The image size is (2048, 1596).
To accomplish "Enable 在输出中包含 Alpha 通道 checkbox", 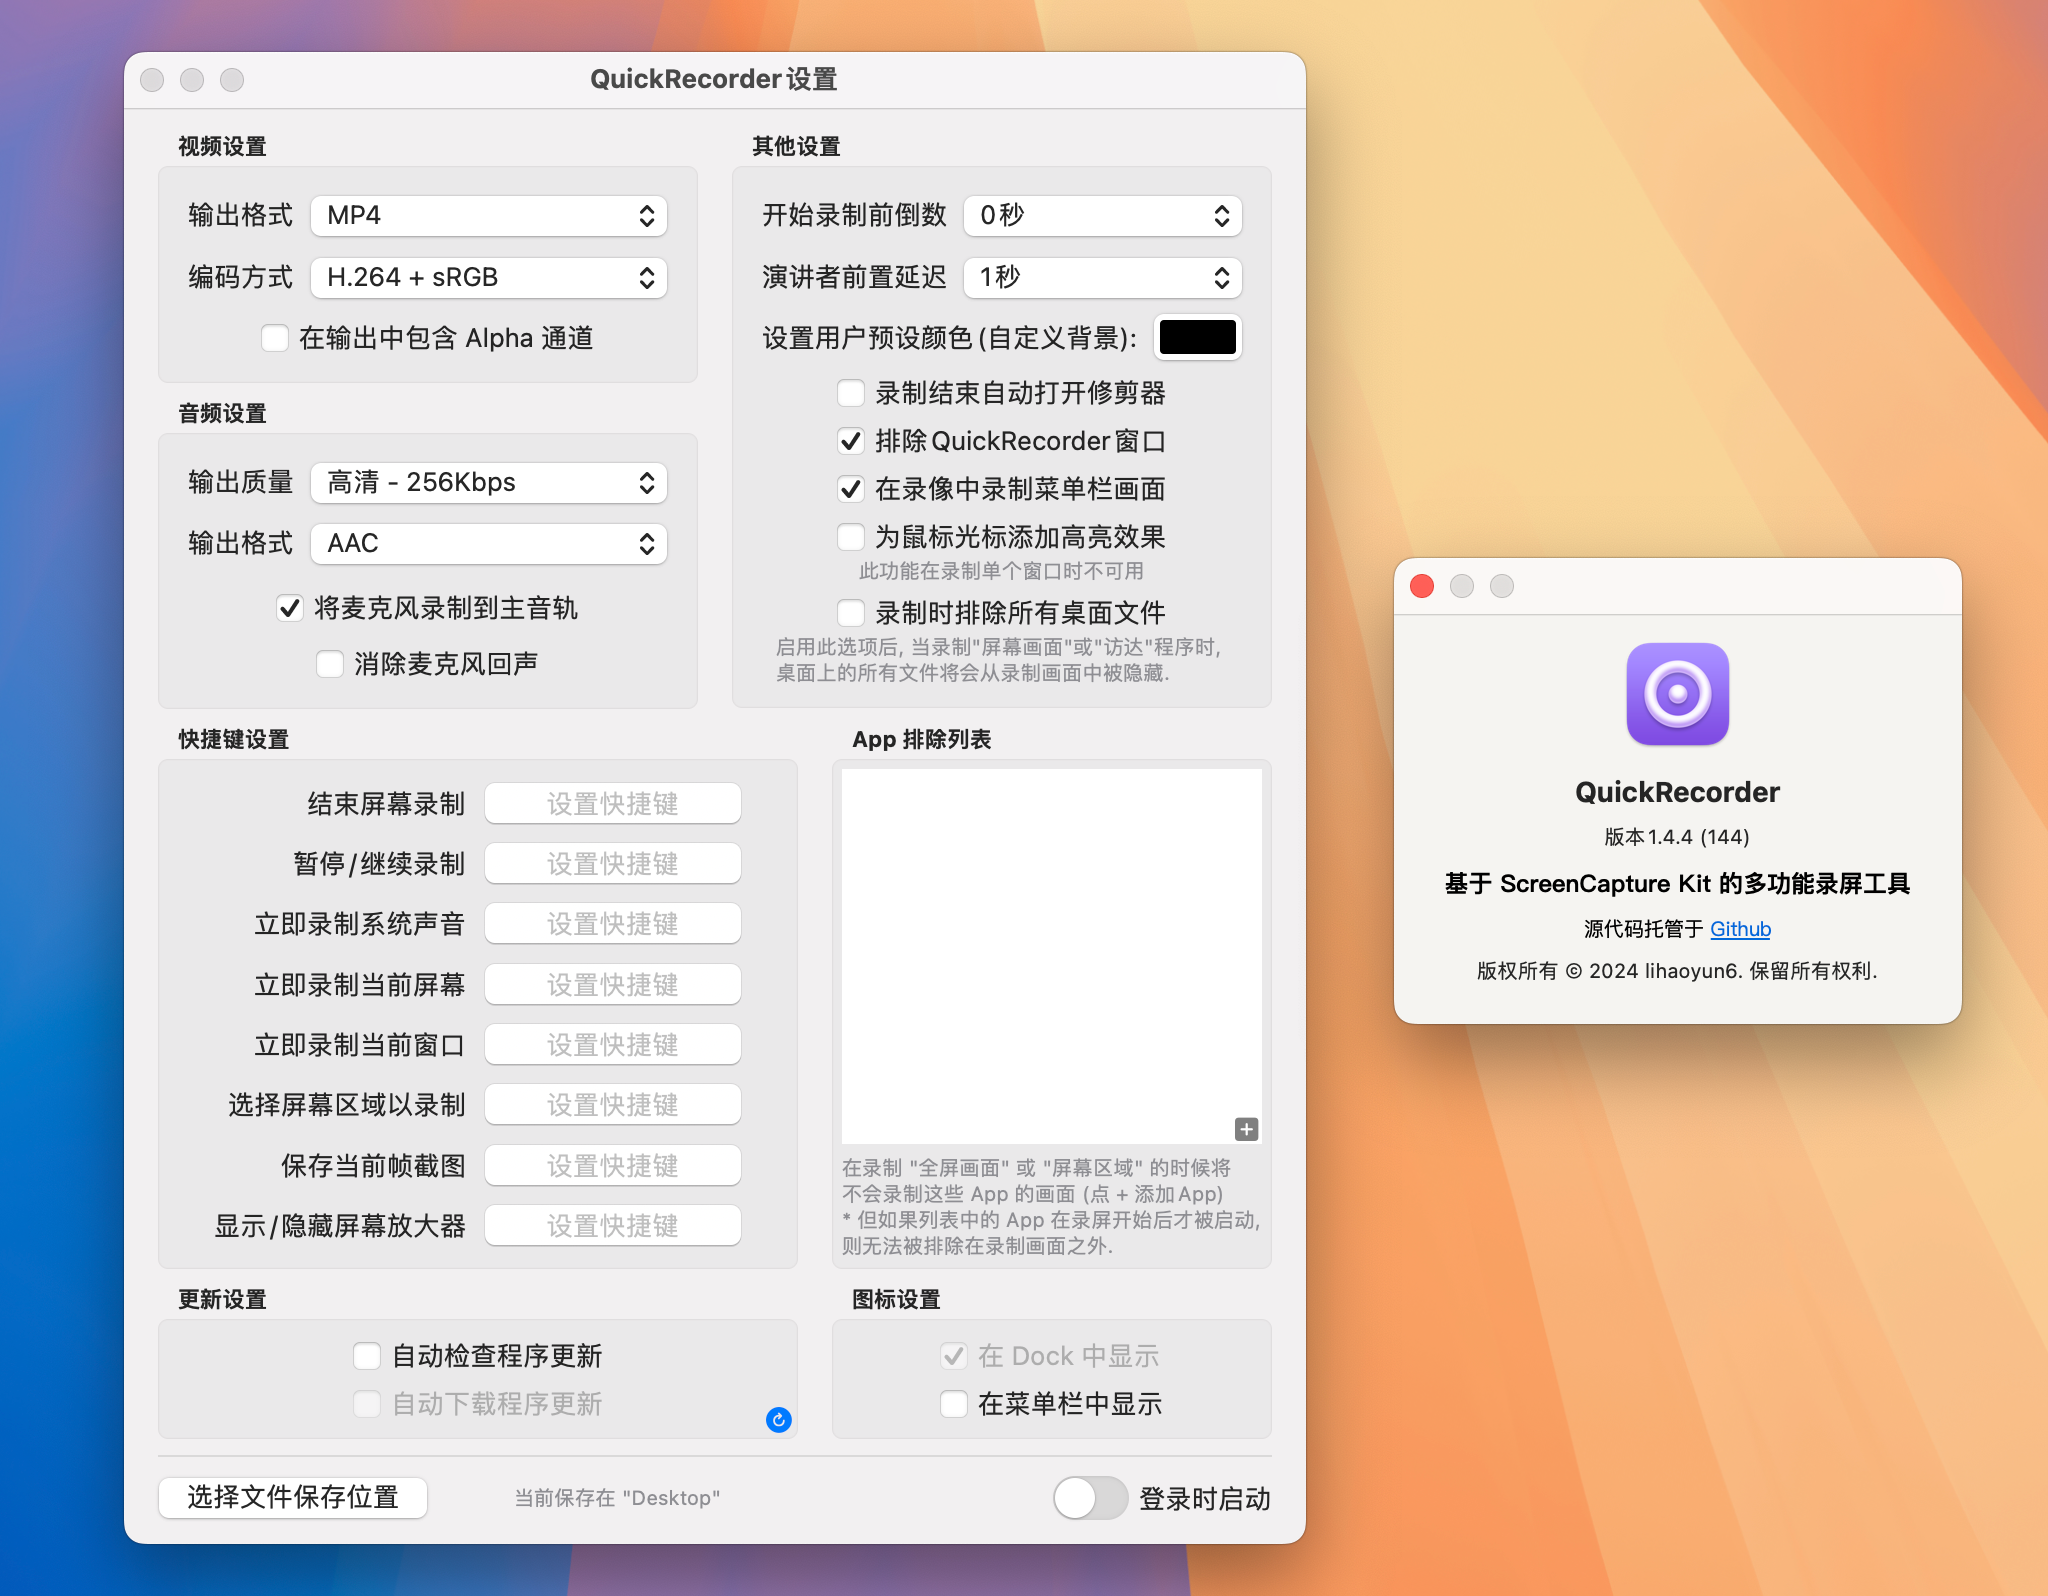I will pyautogui.click(x=275, y=338).
